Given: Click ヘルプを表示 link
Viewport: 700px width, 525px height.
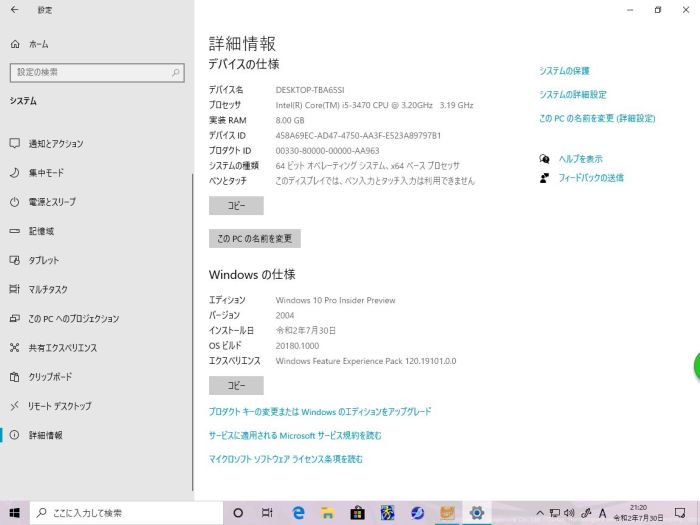Looking at the screenshot, I should point(580,159).
